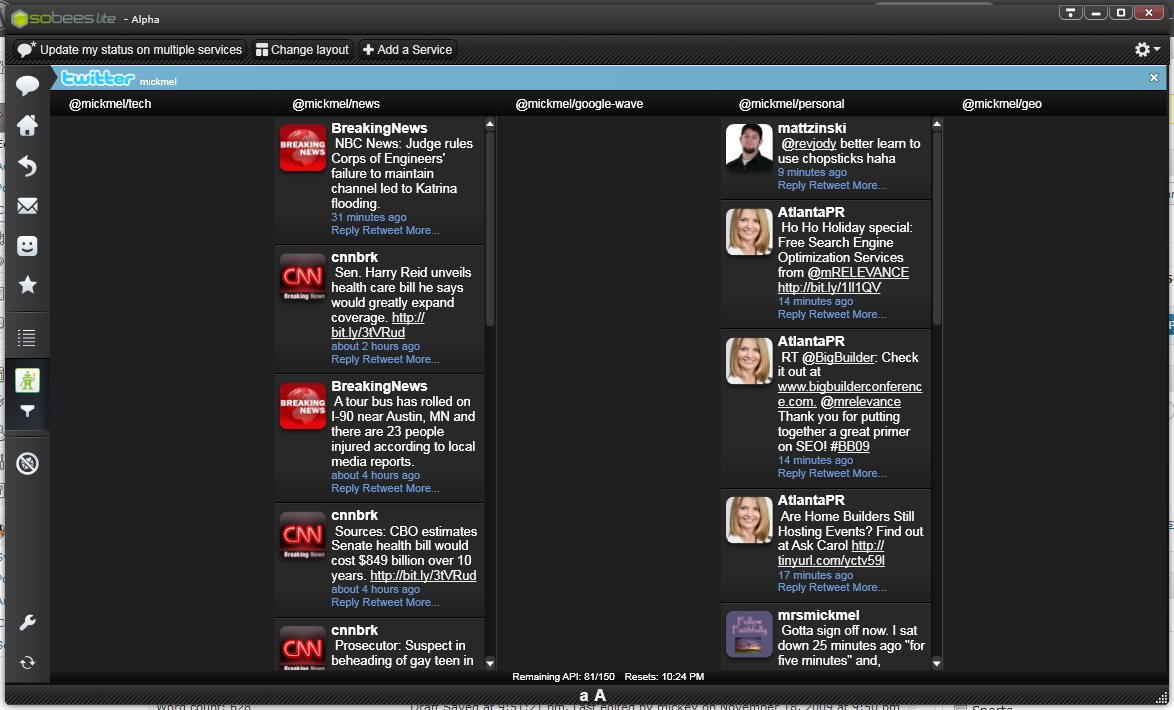This screenshot has width=1174, height=710.
Task: Switch to the @mickmel/google-wave list
Action: [579, 104]
